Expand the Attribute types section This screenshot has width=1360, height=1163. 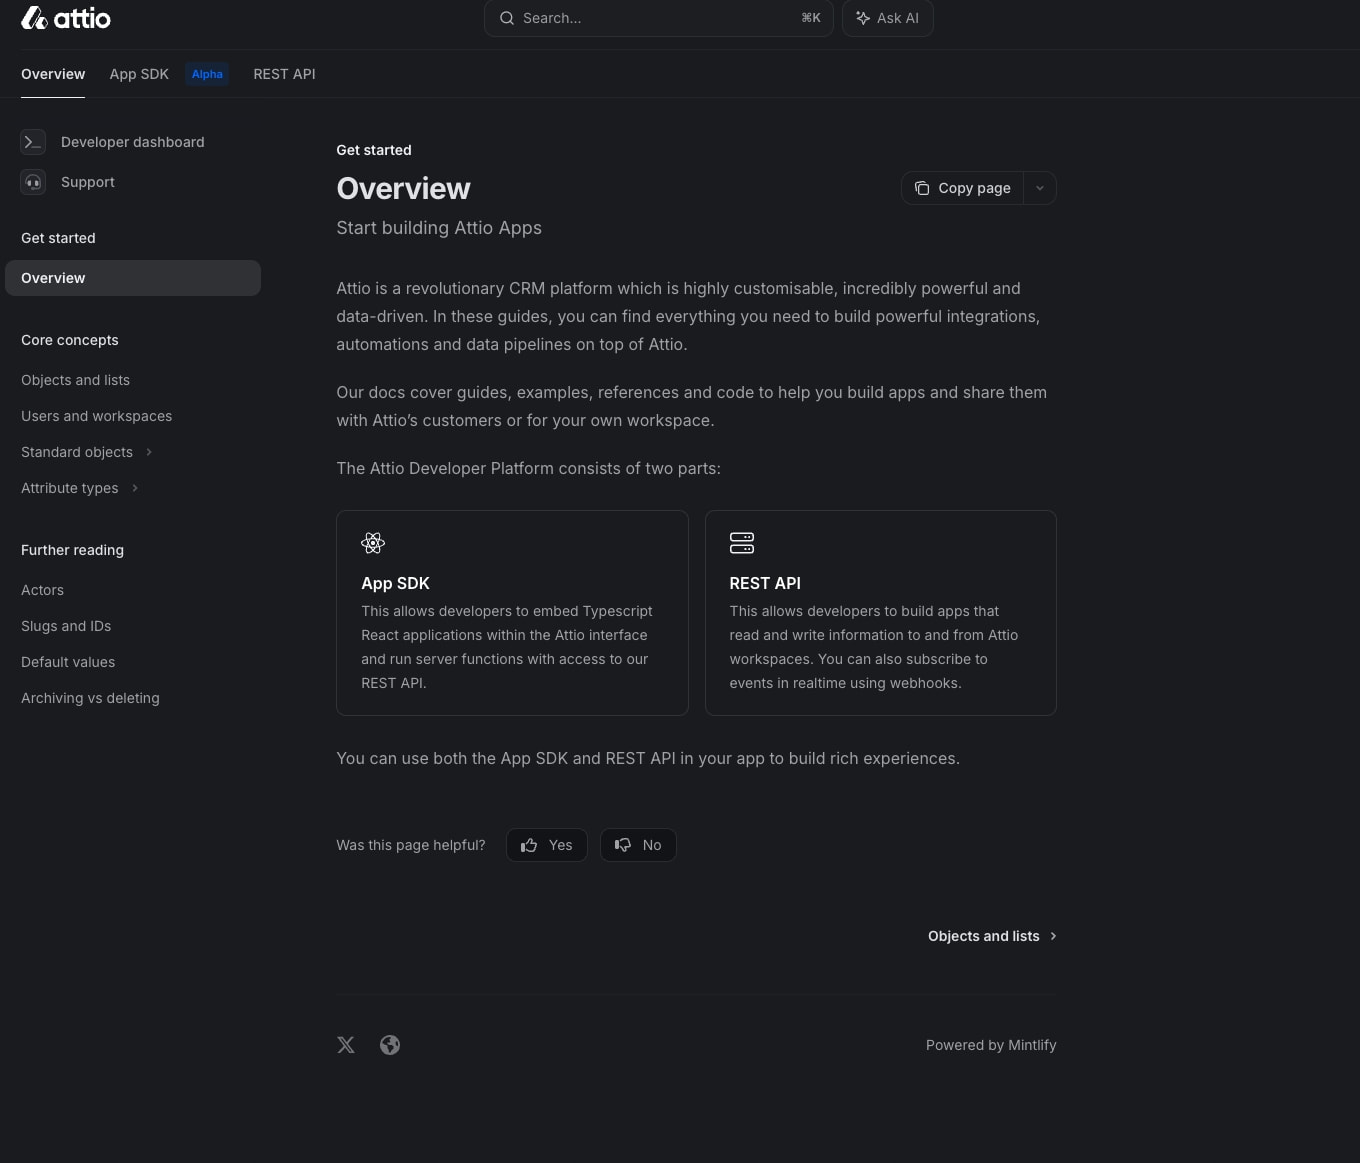click(135, 488)
